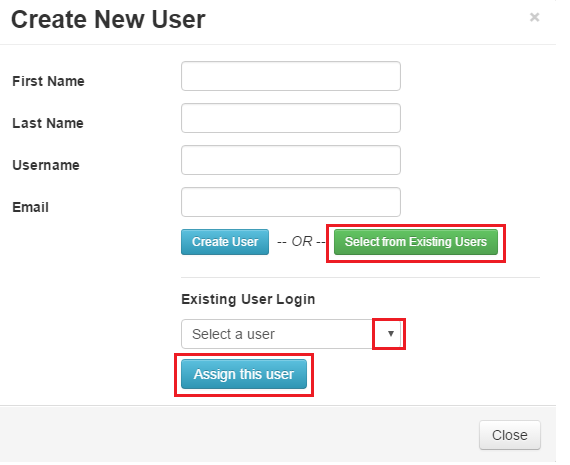Click the Username label
The width and height of the screenshot is (570, 465).
[46, 165]
